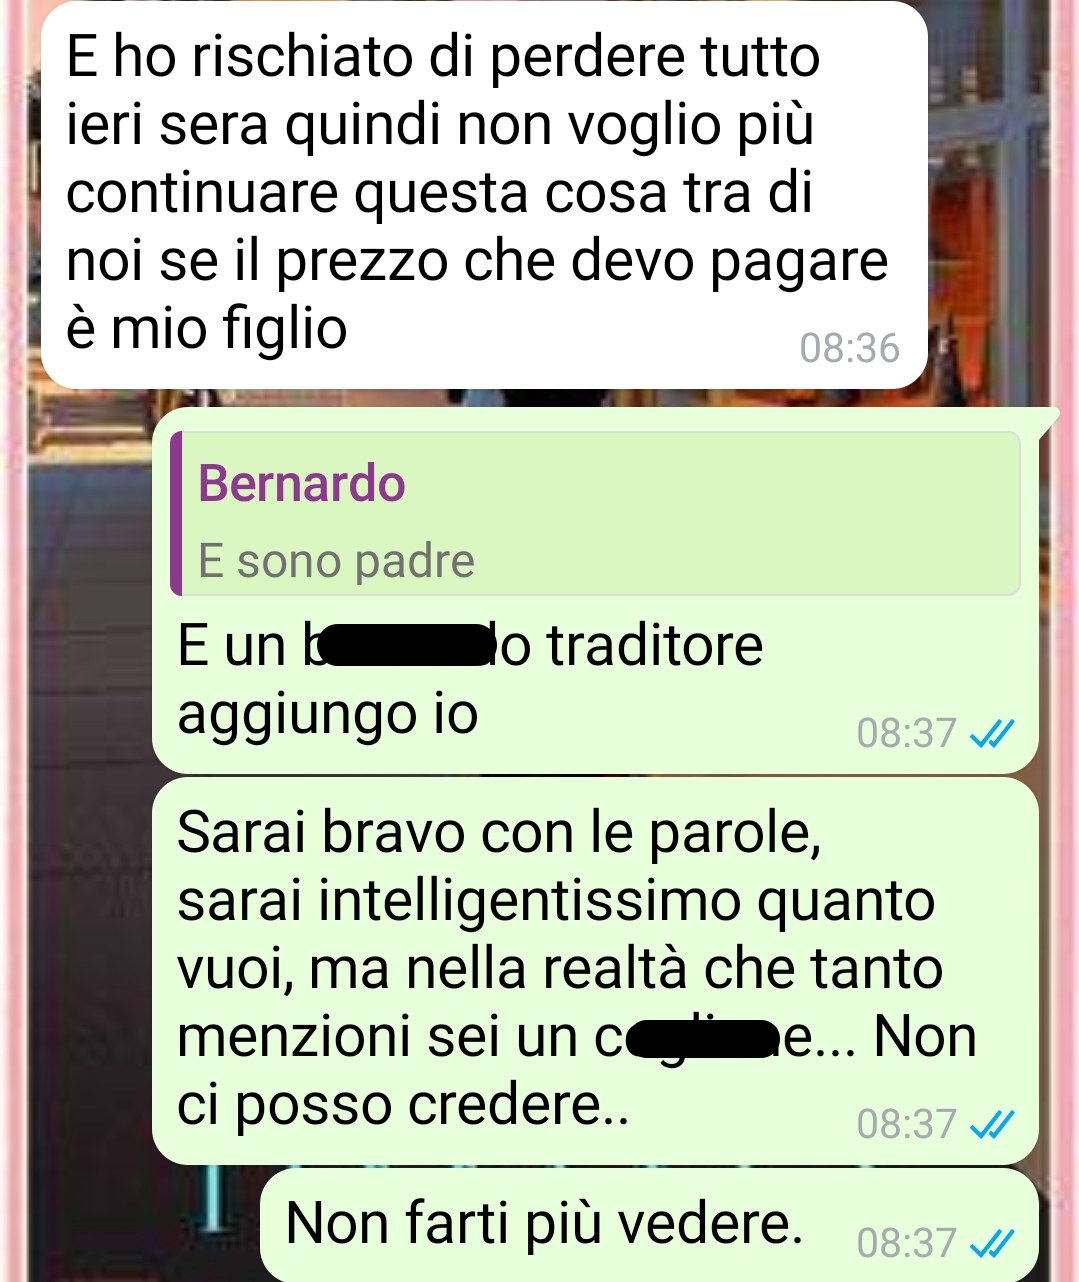Image resolution: width=1079 pixels, height=1282 pixels.
Task: Tap the received message about 'mio figlio'
Action: (x=485, y=194)
